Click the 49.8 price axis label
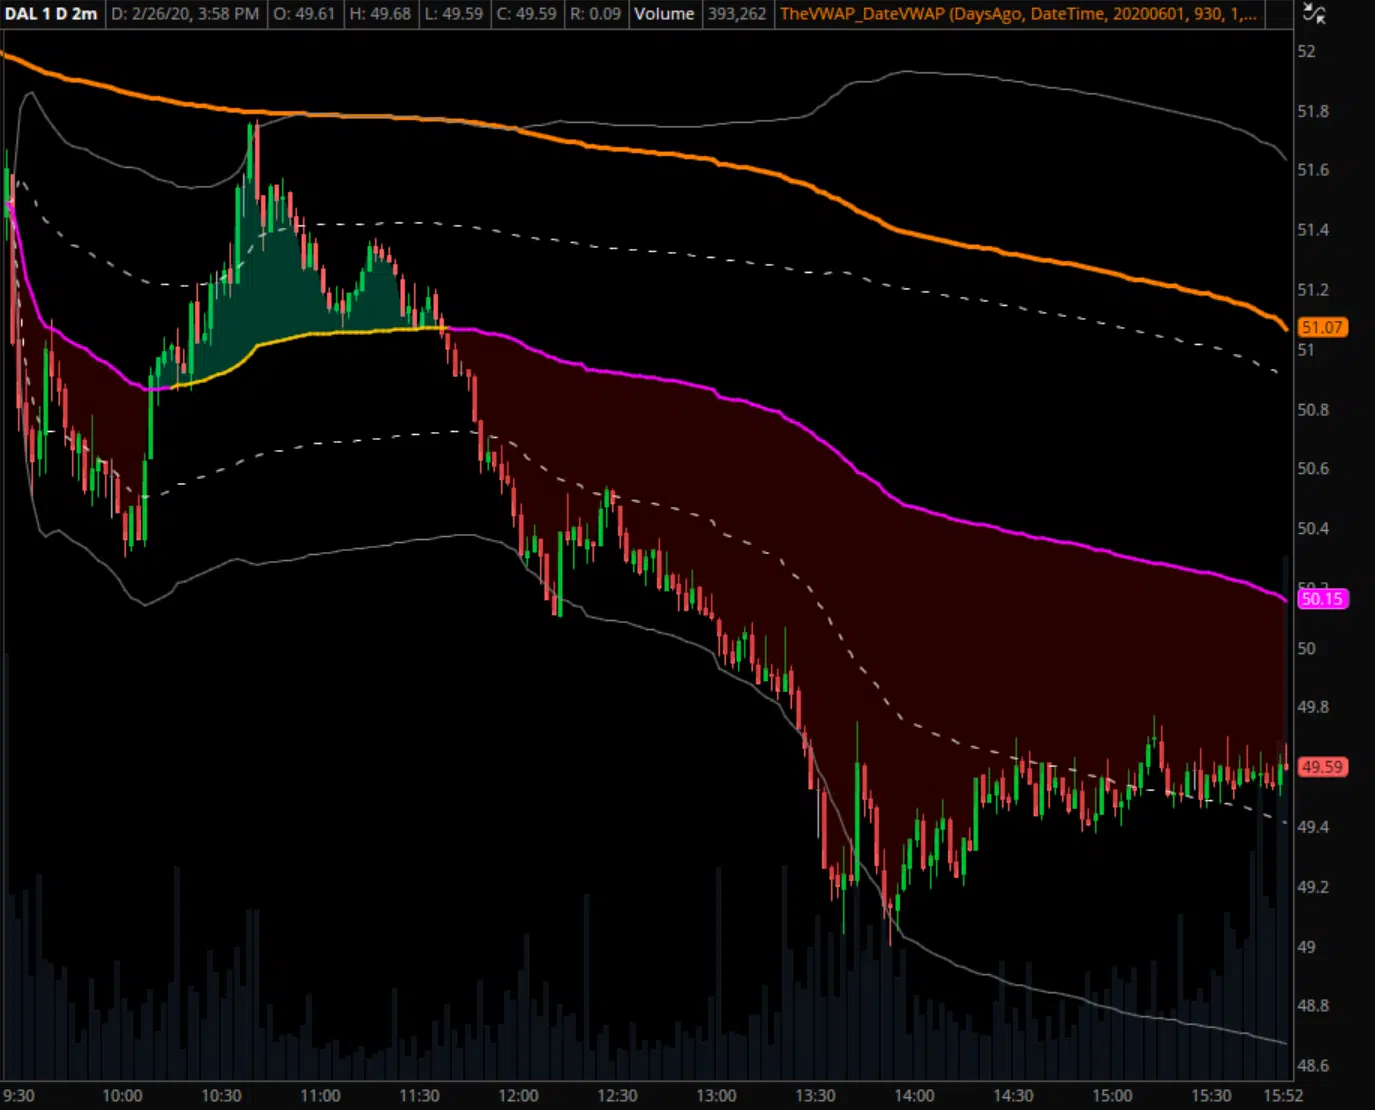 pos(1313,707)
